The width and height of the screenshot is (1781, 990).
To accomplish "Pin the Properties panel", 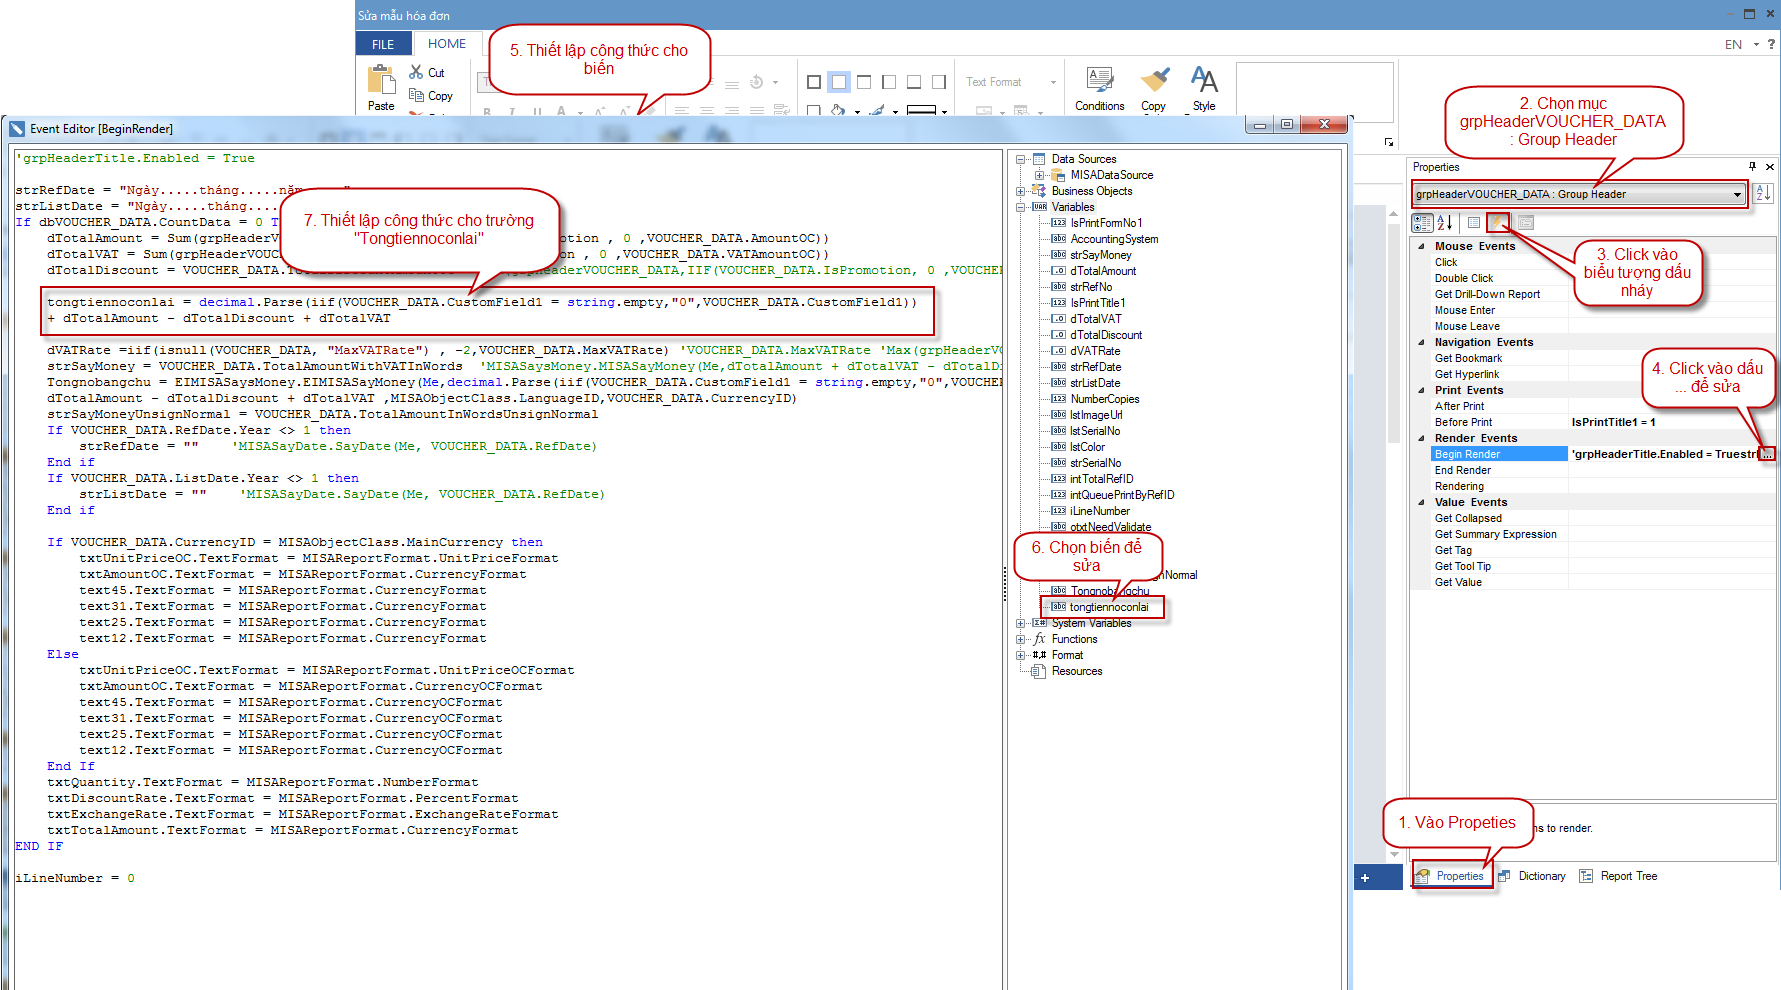I will click(1752, 167).
